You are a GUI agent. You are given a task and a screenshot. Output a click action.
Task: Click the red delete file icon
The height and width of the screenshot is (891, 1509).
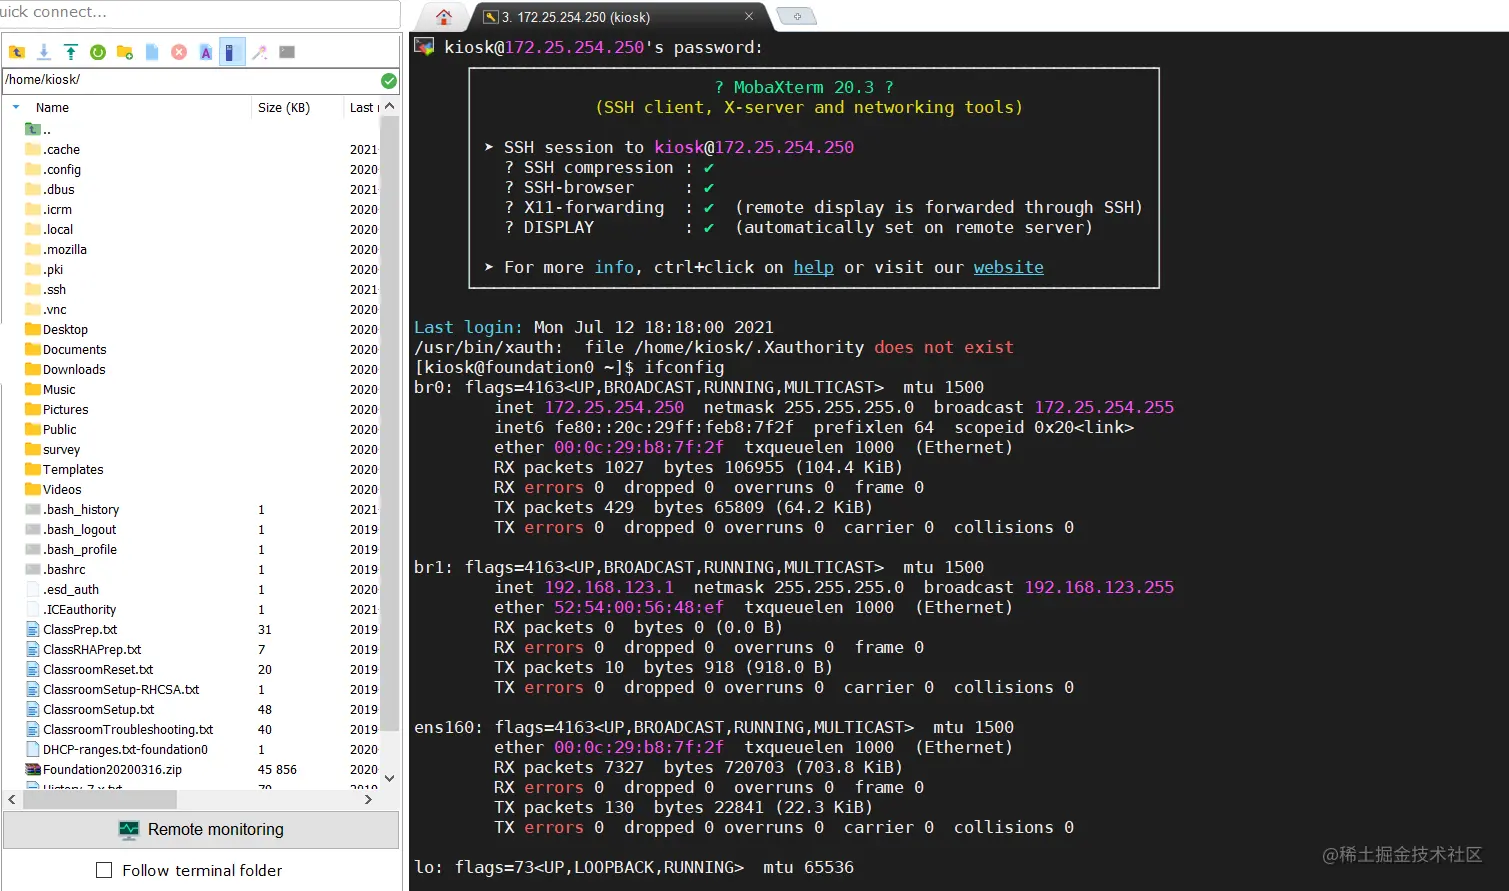(179, 52)
